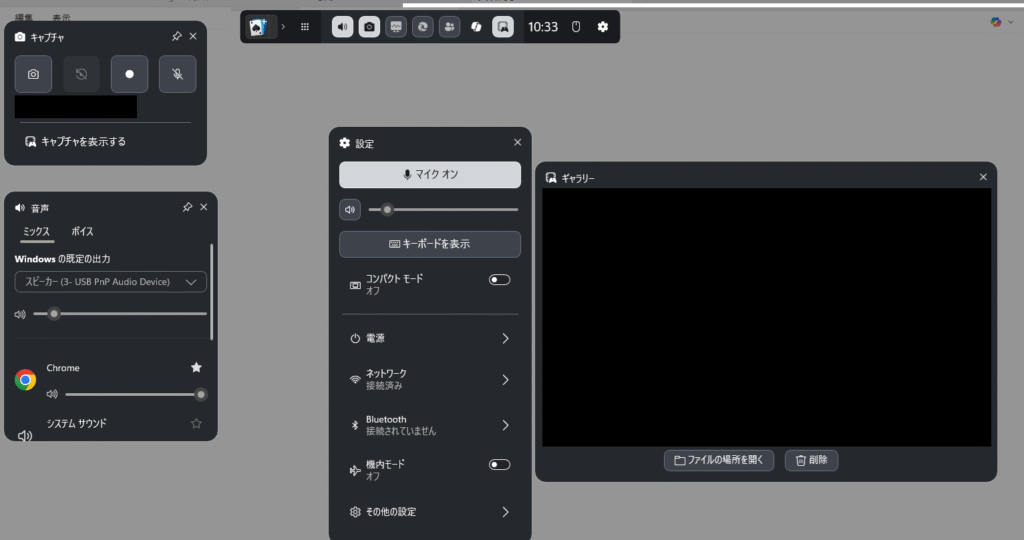The width and height of the screenshot is (1024, 540).
Task: Click the キーボードを表示 button
Action: (429, 244)
